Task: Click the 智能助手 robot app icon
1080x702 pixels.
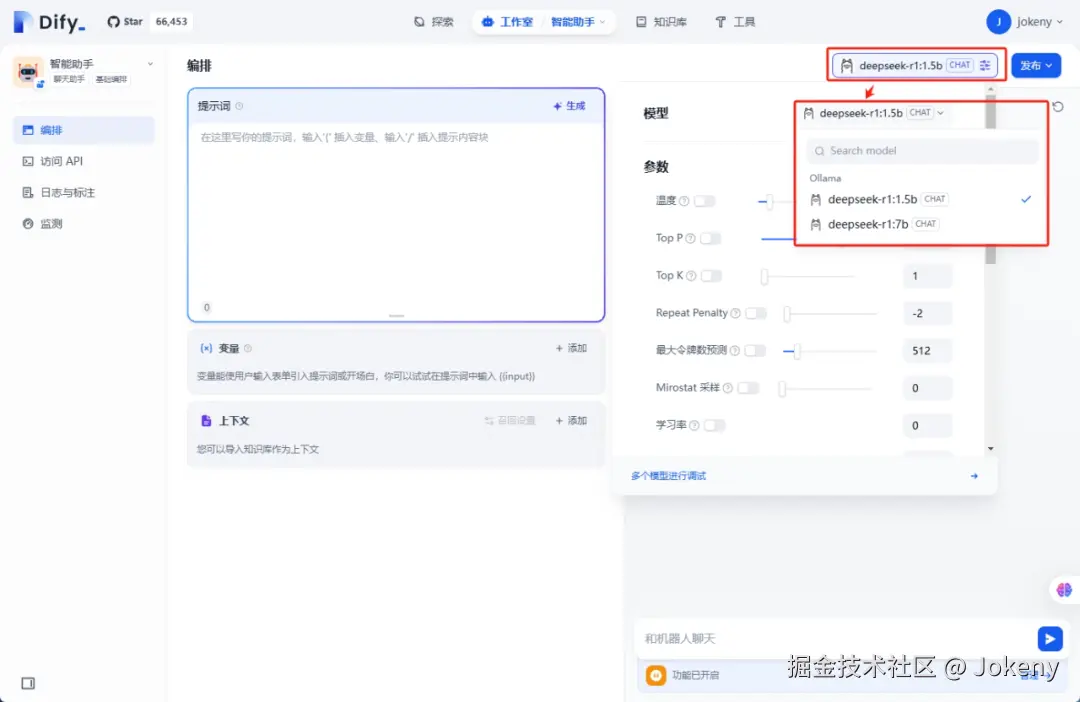Action: tap(28, 71)
